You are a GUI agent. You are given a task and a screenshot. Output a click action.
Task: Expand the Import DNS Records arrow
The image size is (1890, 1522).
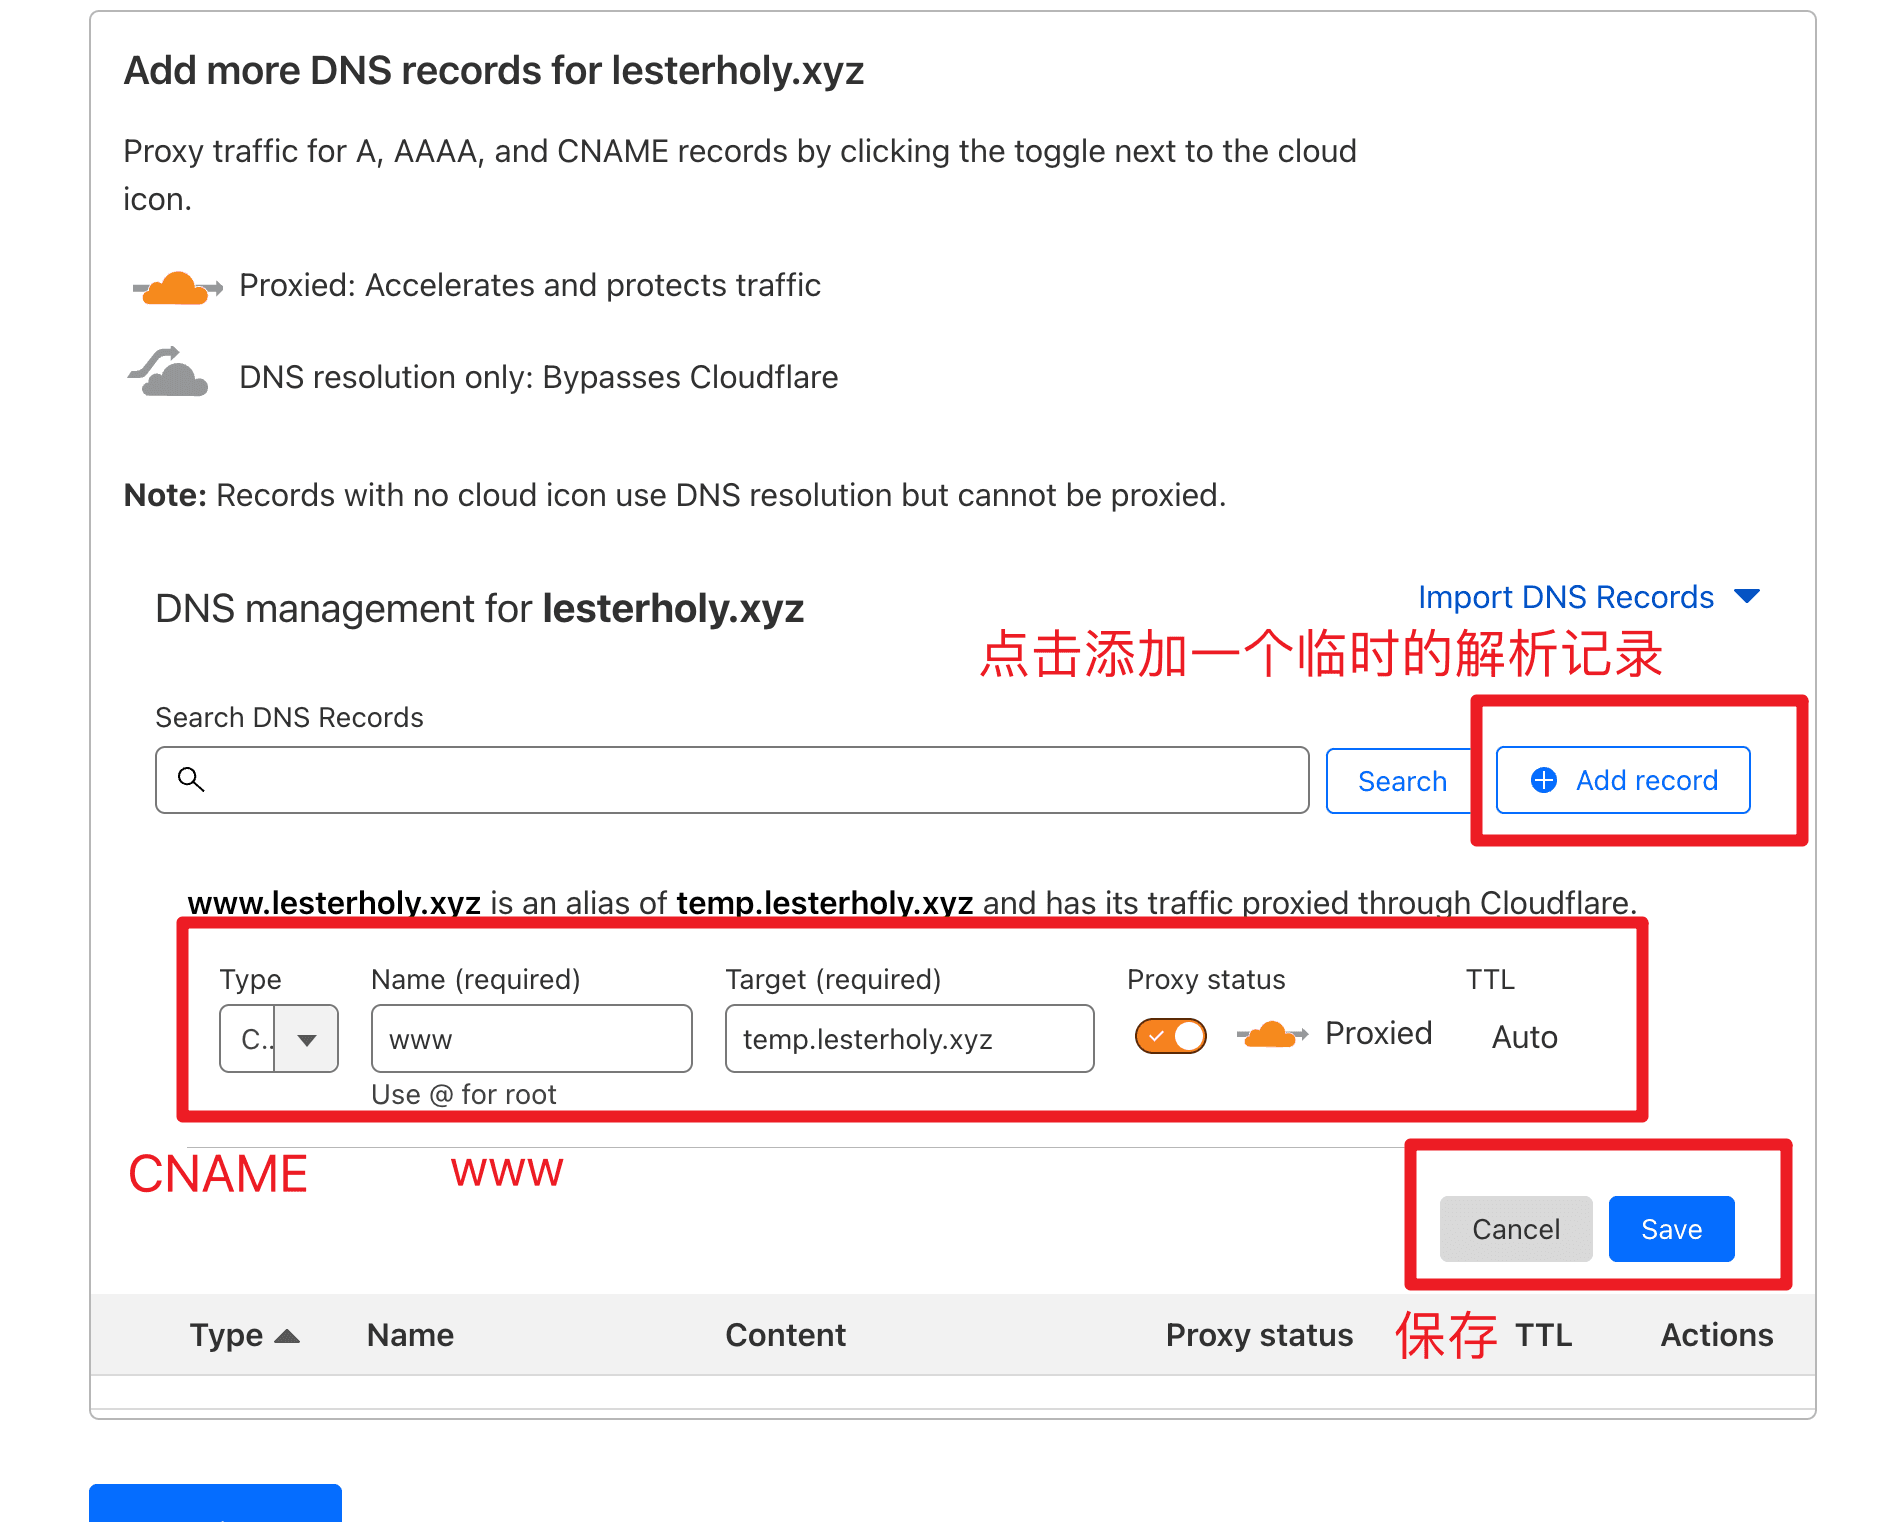[x=1746, y=597]
